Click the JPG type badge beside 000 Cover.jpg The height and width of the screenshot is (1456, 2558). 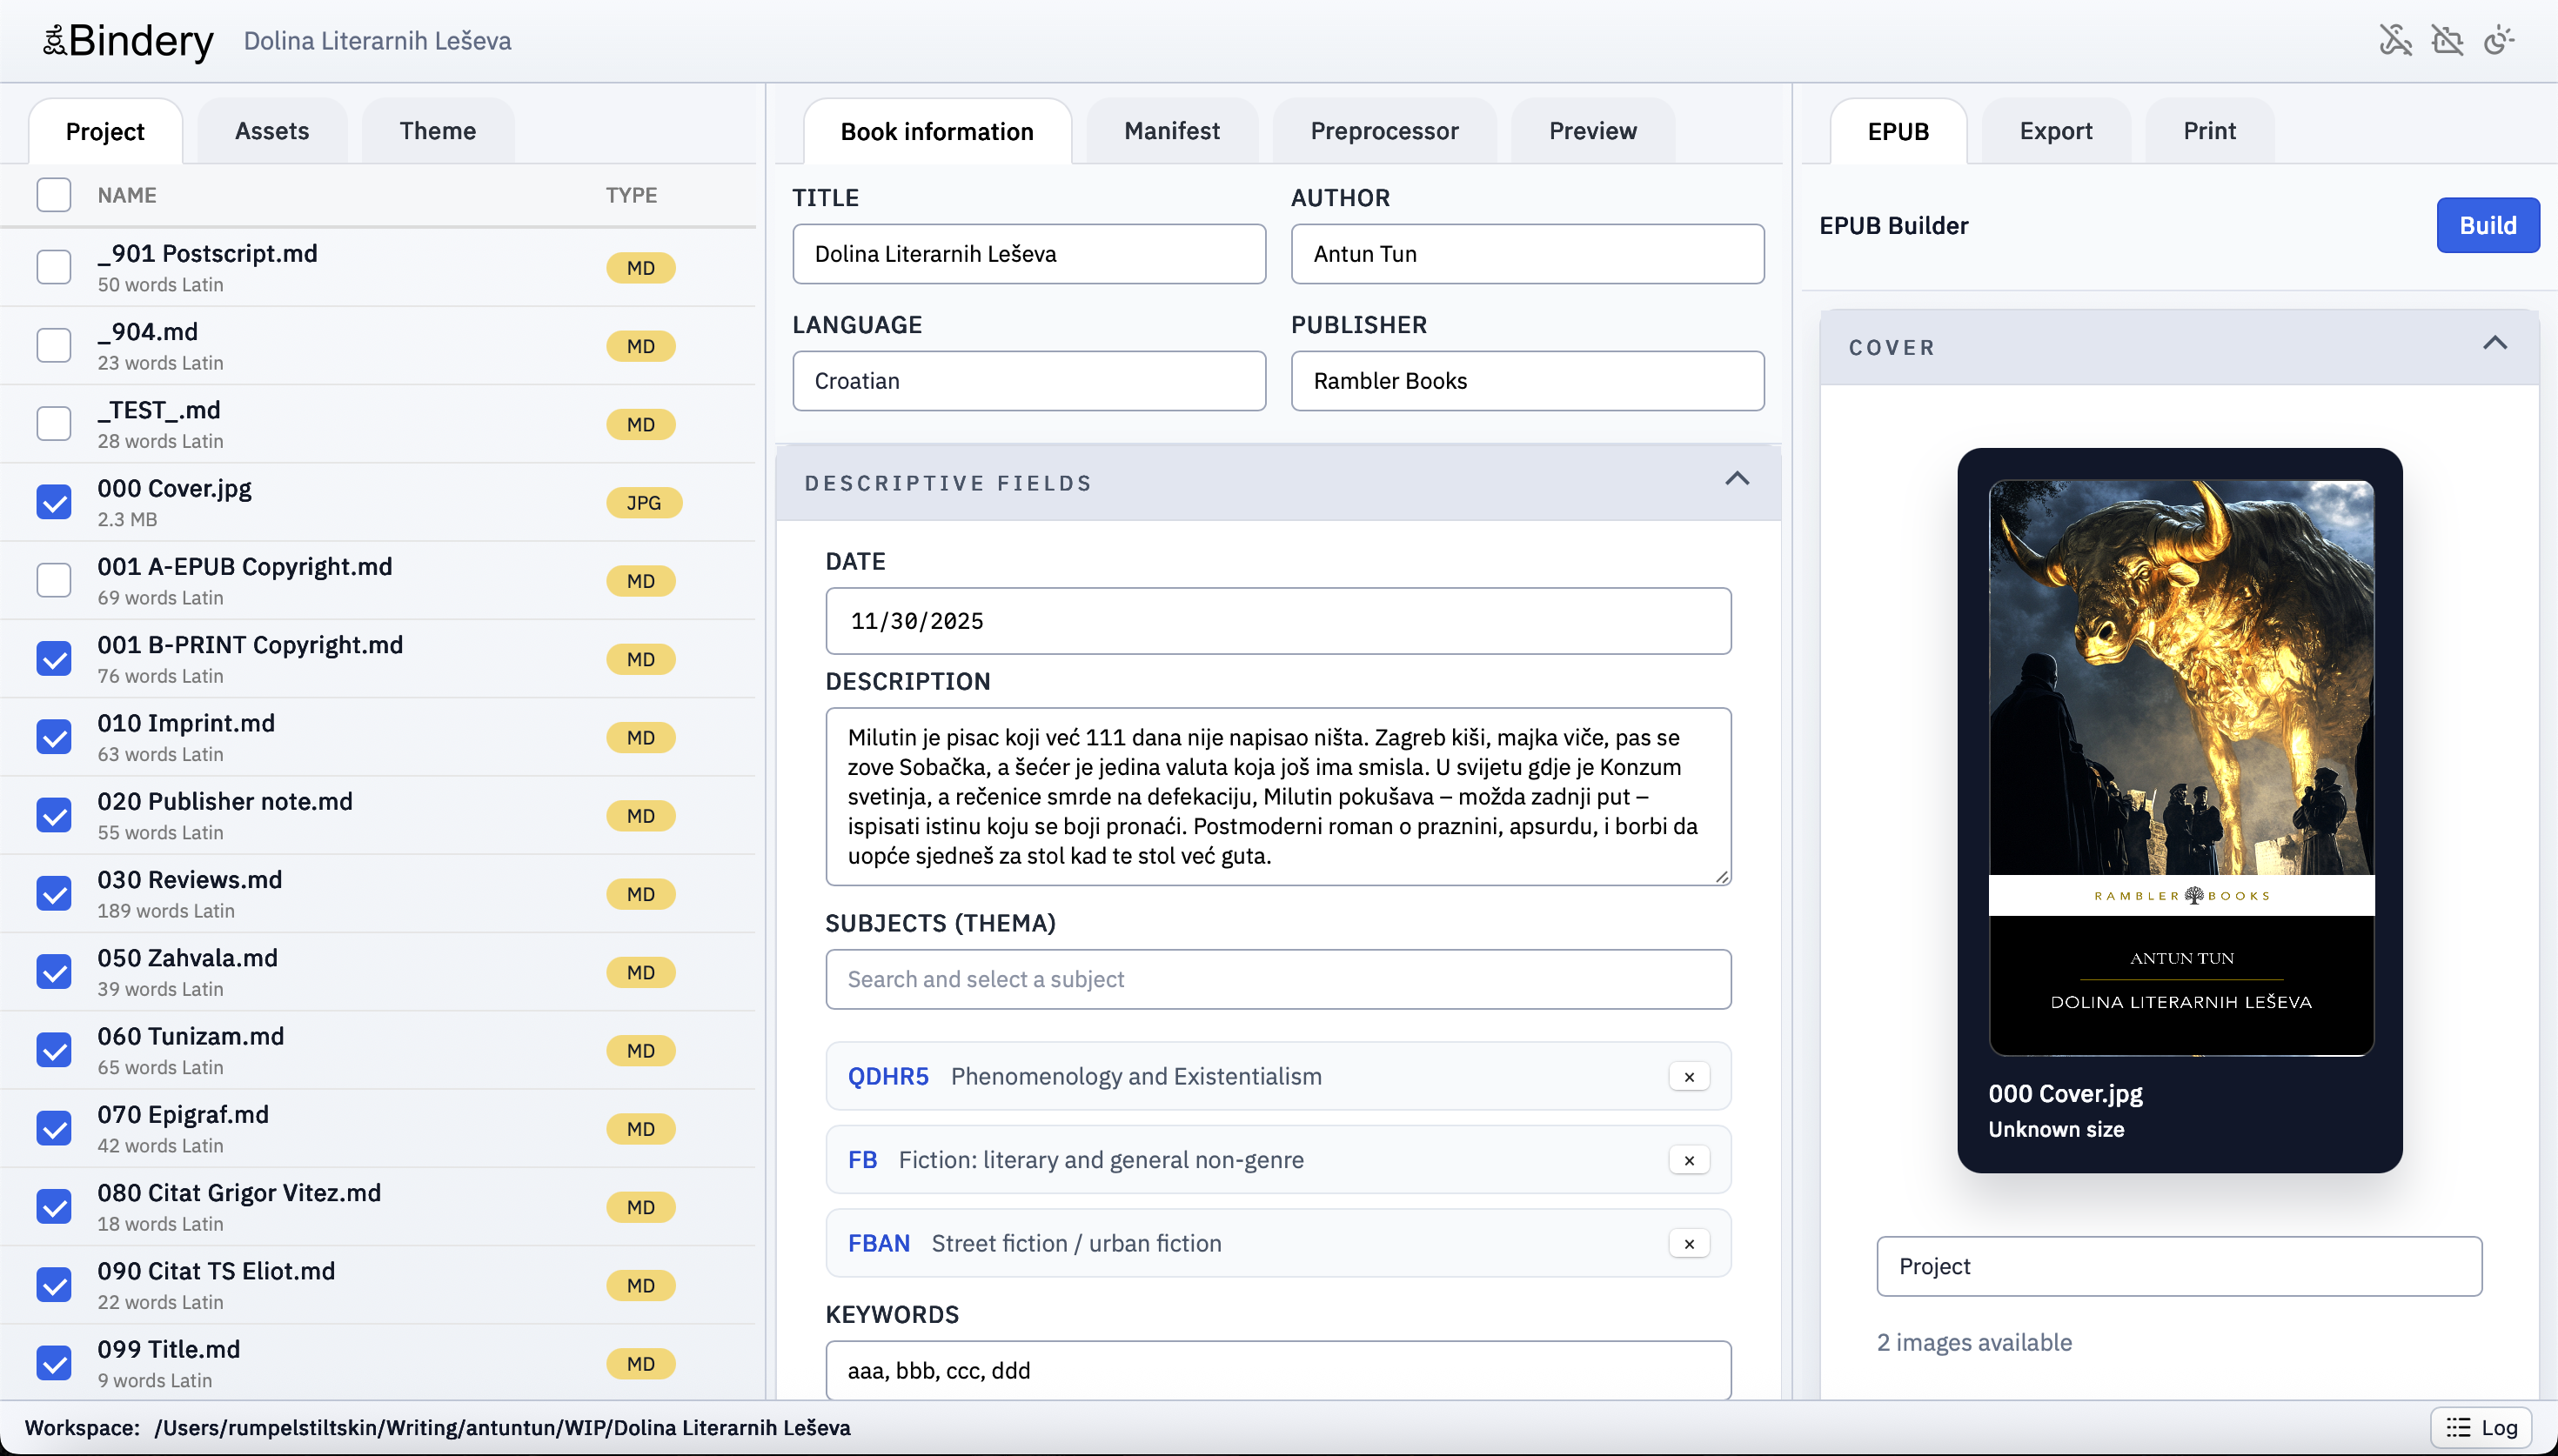[x=645, y=502]
